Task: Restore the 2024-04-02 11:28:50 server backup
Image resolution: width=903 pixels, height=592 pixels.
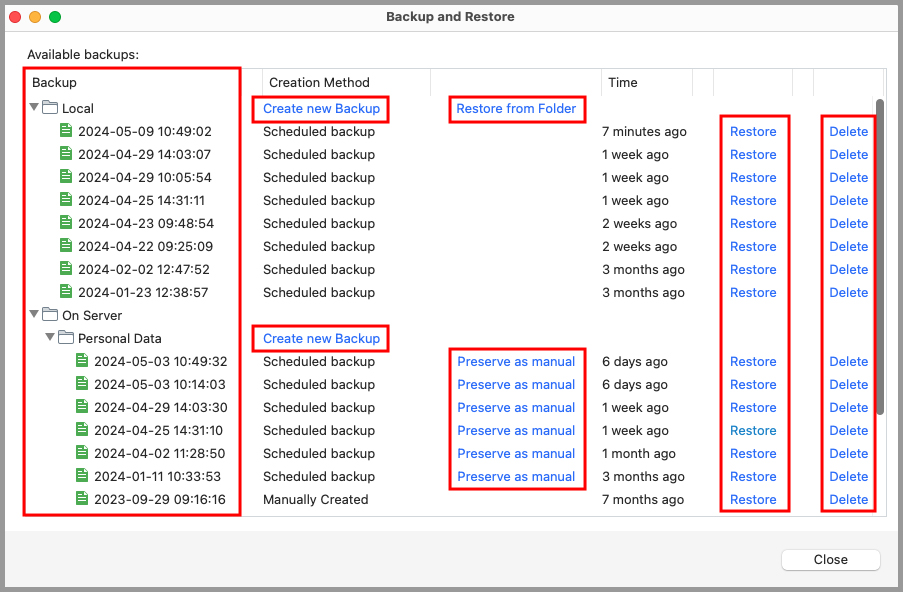Action: point(753,454)
